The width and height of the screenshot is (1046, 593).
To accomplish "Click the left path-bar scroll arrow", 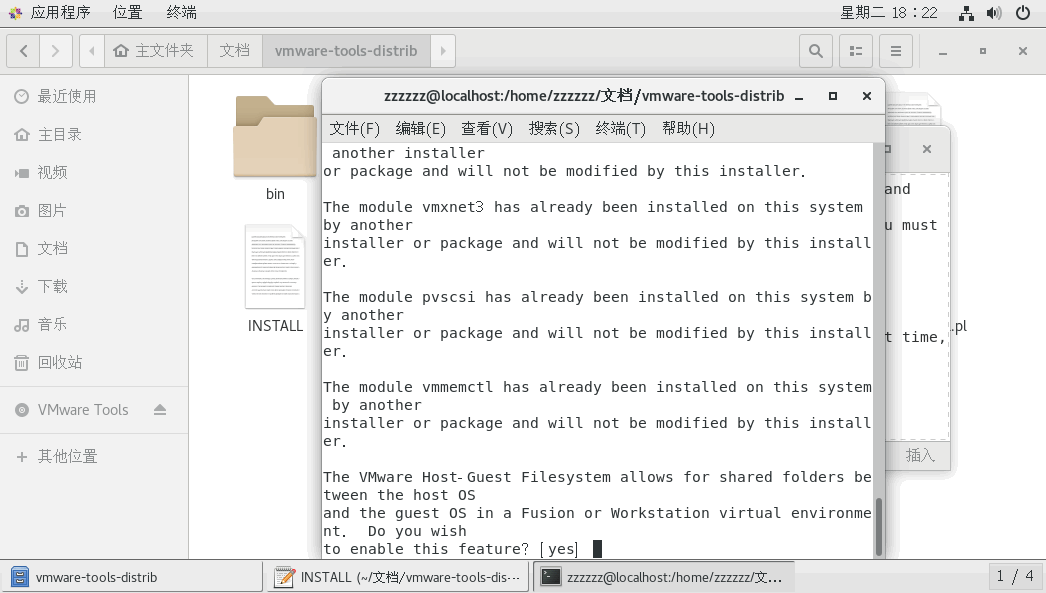I will pyautogui.click(x=92, y=51).
